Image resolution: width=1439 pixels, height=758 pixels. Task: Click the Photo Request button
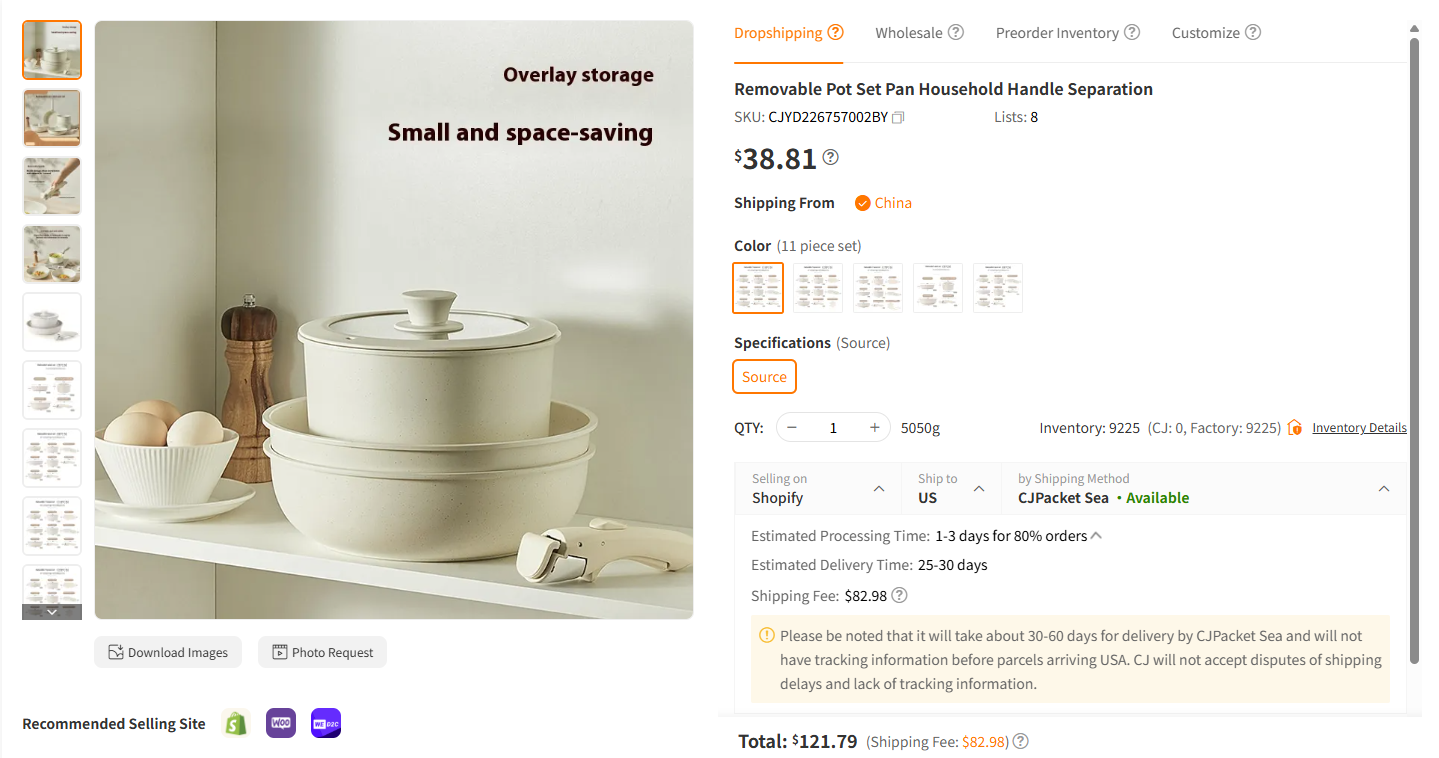click(x=322, y=651)
